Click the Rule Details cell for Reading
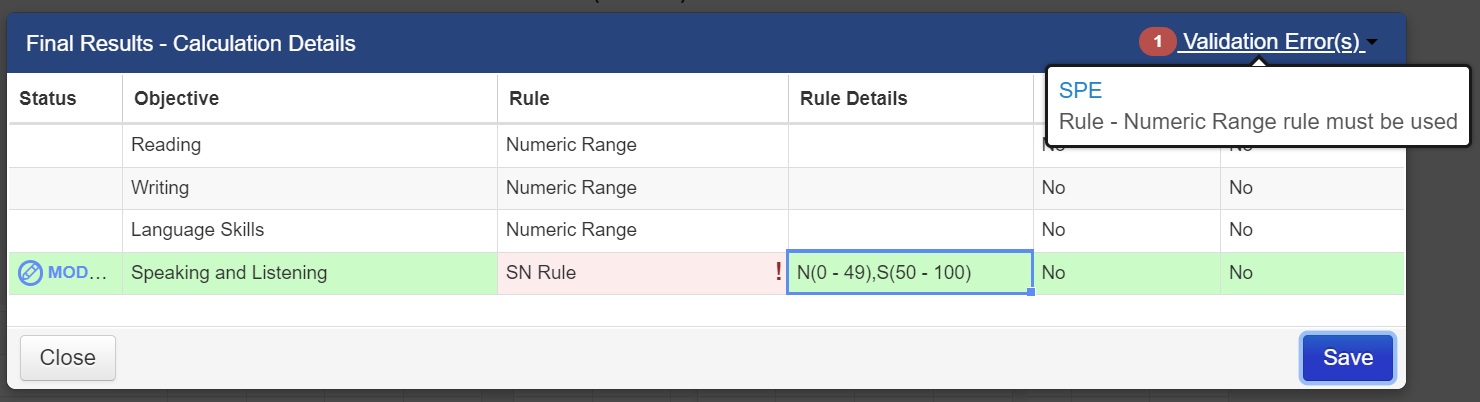This screenshot has width=1480, height=402. tap(910, 145)
